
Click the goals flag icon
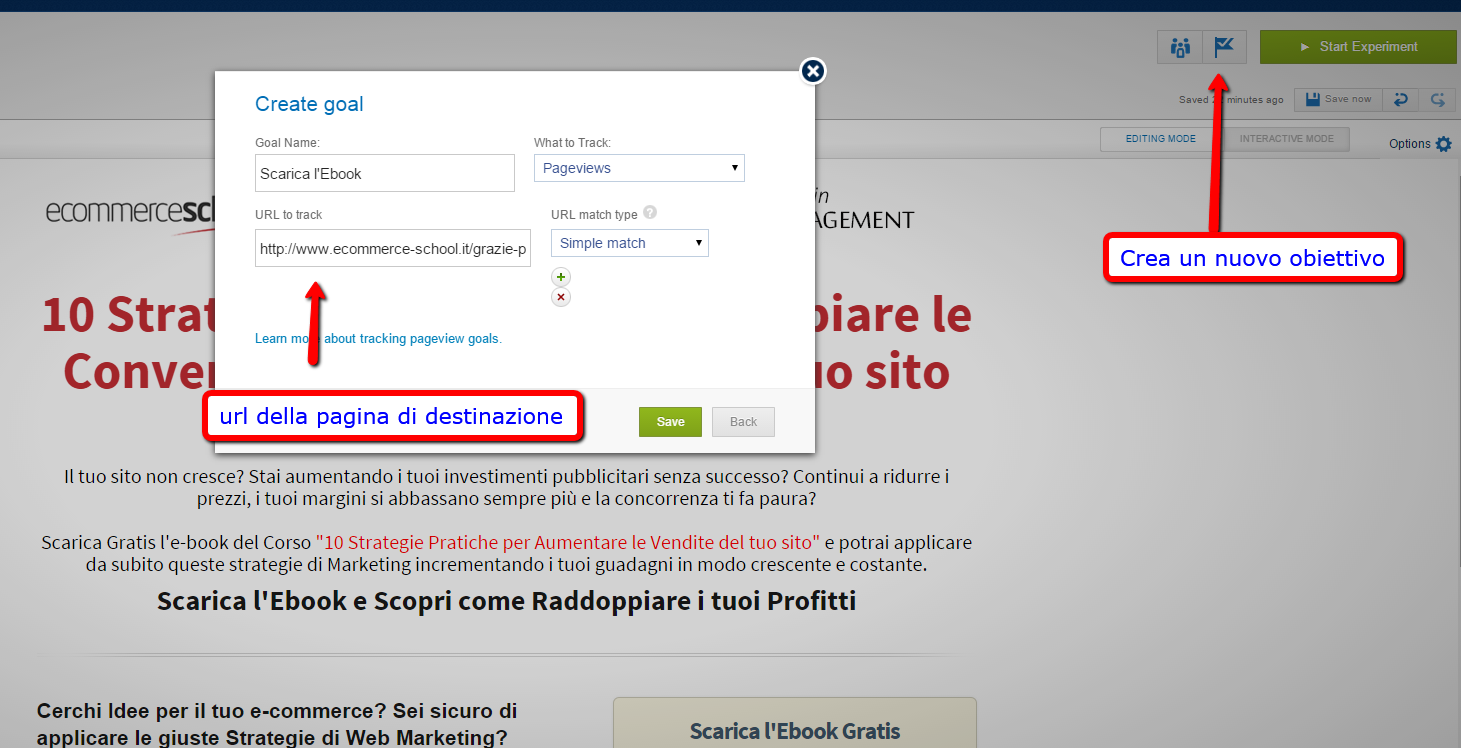click(1224, 47)
